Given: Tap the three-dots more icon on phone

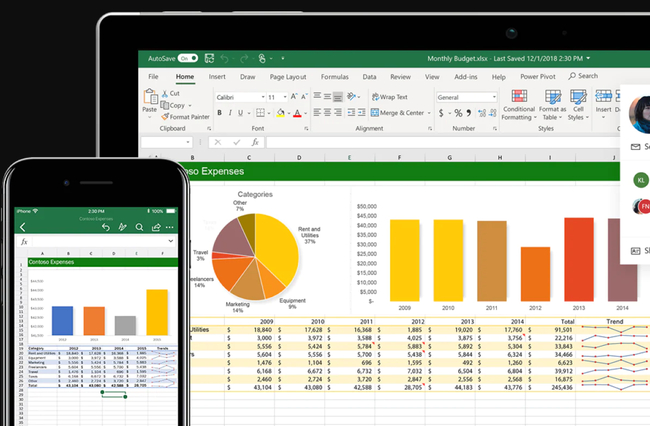Looking at the screenshot, I should tap(170, 227).
